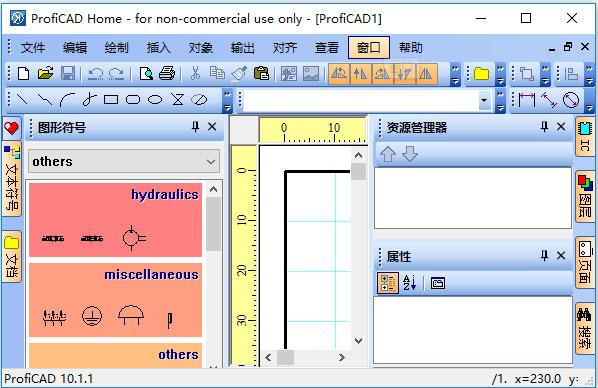This screenshot has width=598, height=388.
Task: Move item up in resource manager
Action: pos(388,154)
